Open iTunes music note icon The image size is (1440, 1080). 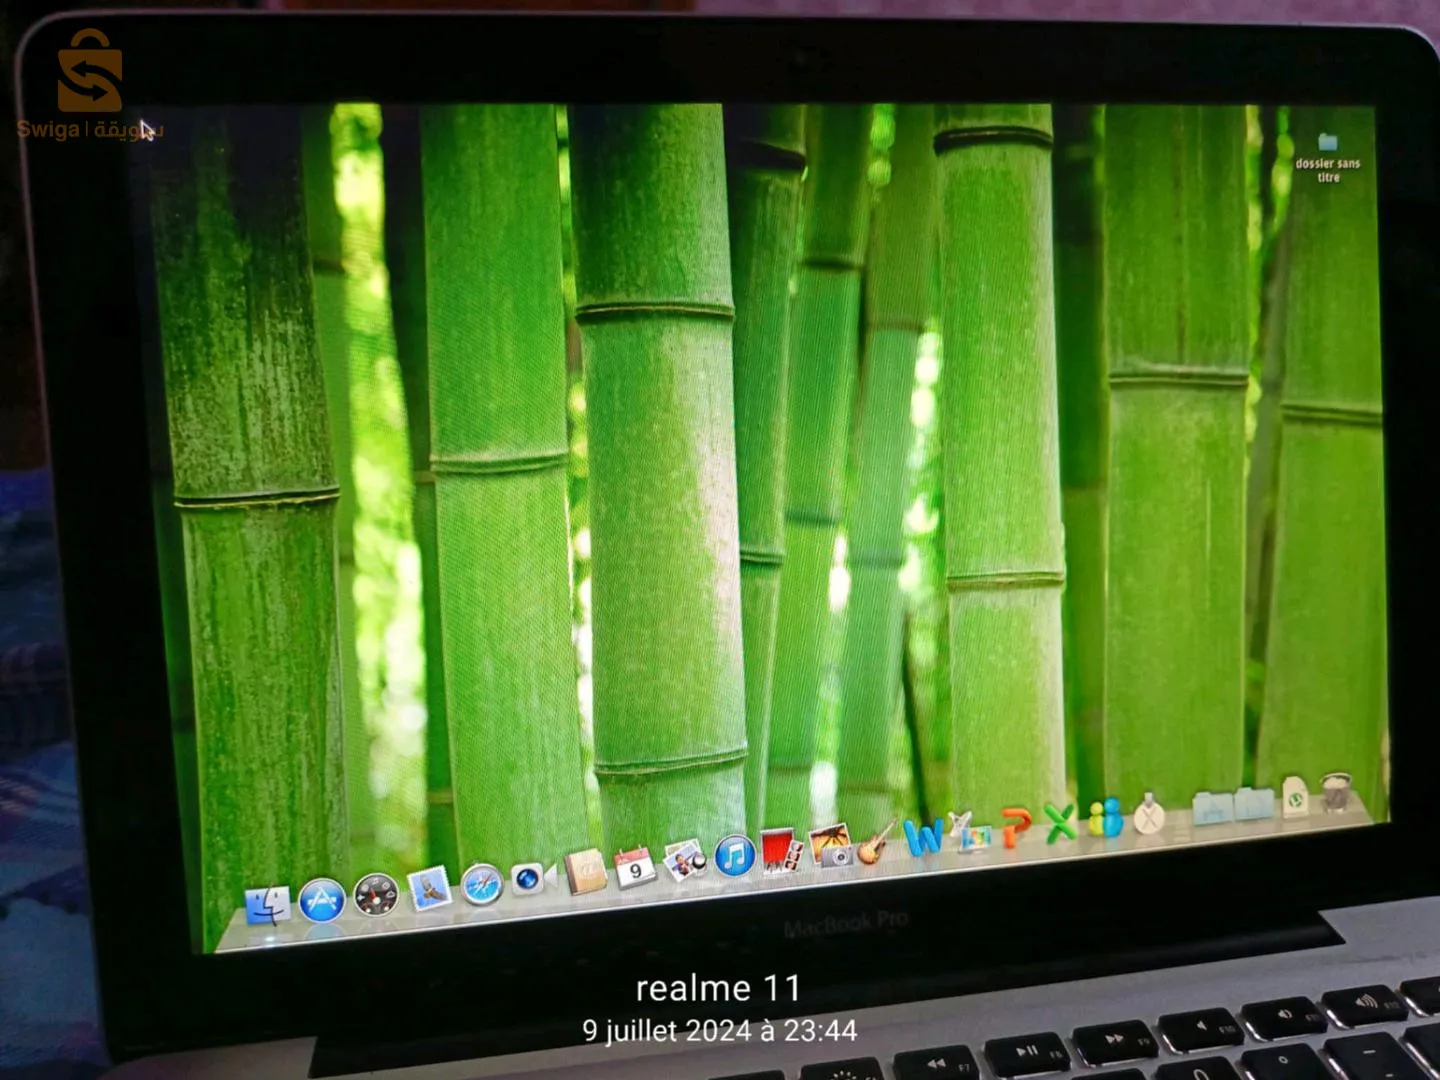(x=734, y=857)
